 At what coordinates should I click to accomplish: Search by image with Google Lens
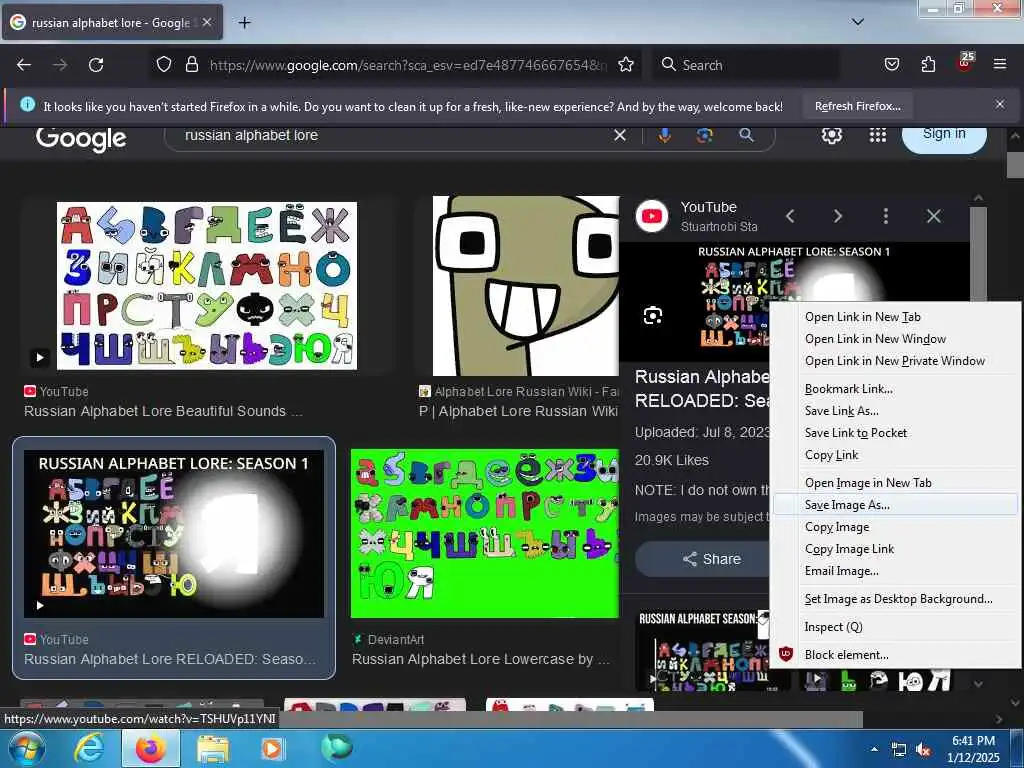coord(705,135)
